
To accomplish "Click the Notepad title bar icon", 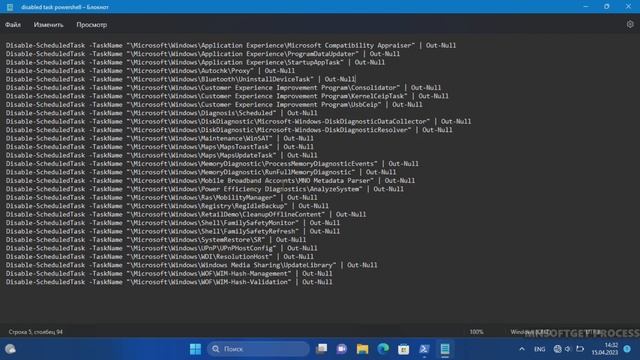I will [x=10, y=7].
